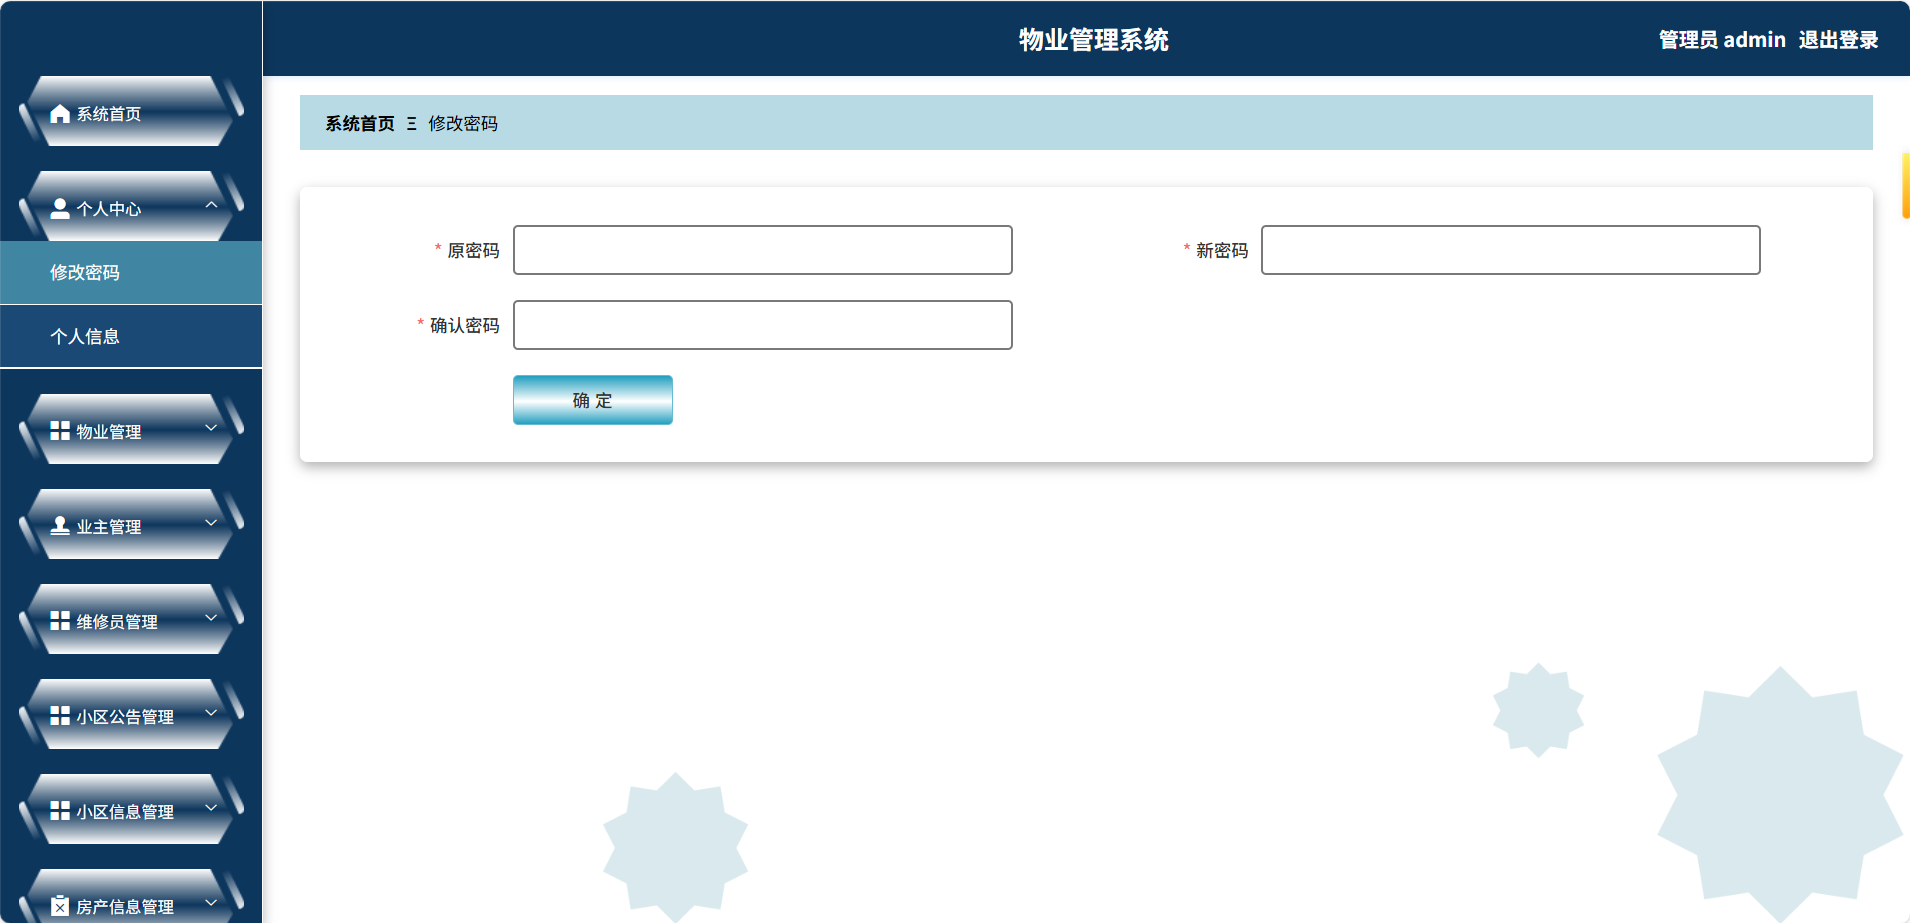Viewport: 1910px width, 923px height.
Task: Expand the 房产信息管理 chevron
Action: 211,902
